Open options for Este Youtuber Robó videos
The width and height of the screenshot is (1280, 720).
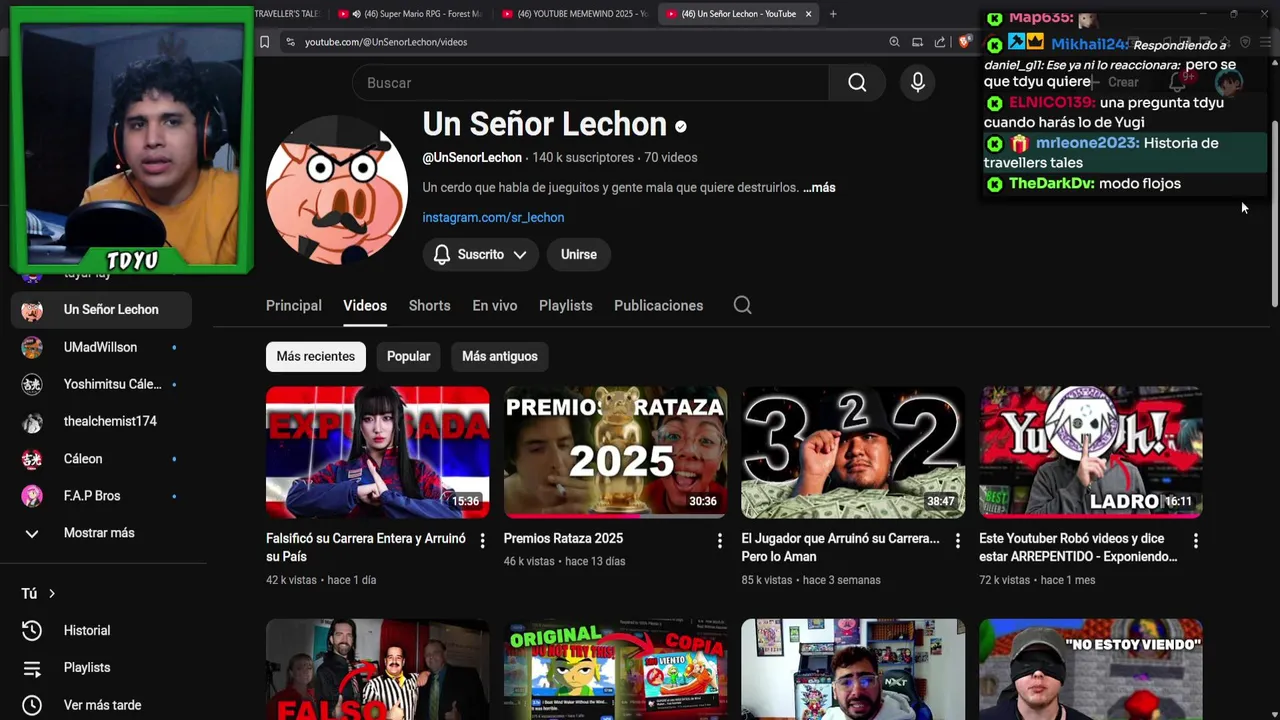click(1195, 541)
